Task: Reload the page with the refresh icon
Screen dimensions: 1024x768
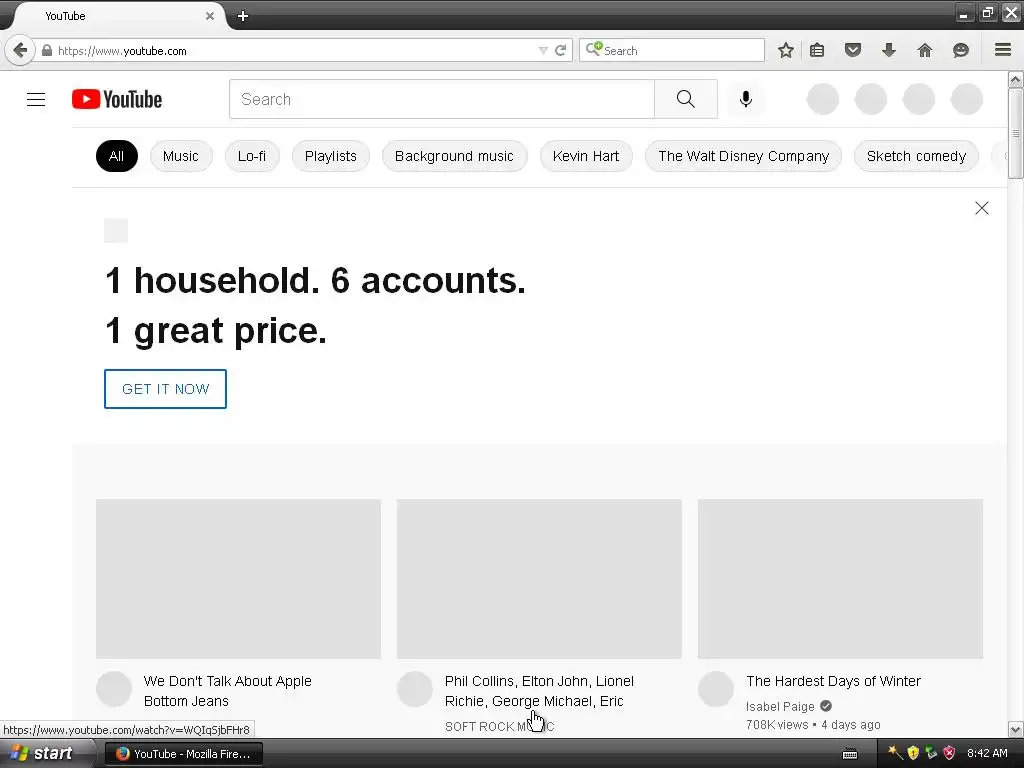Action: pos(560,50)
